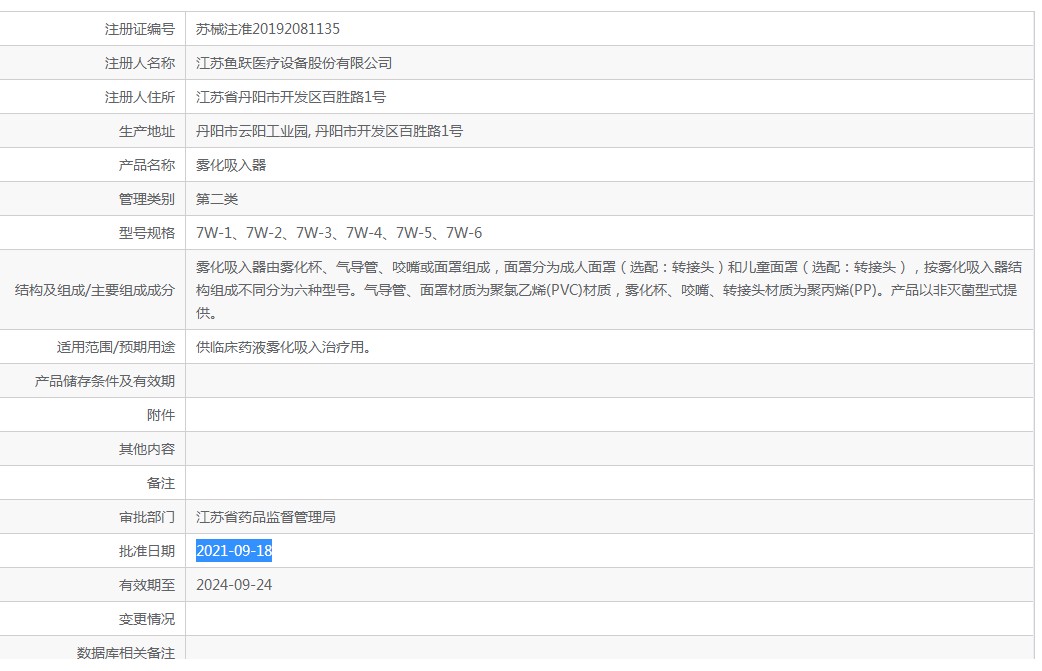Click the 附件 label

point(161,415)
